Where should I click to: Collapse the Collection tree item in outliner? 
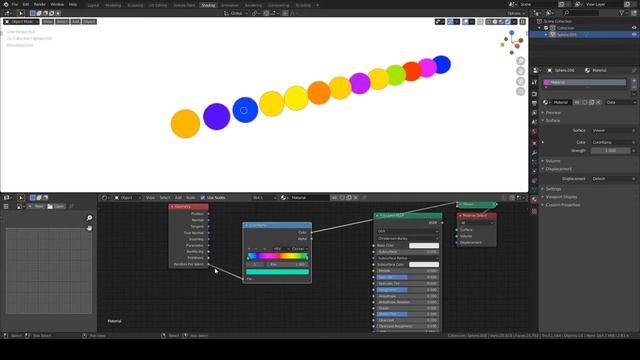540,28
